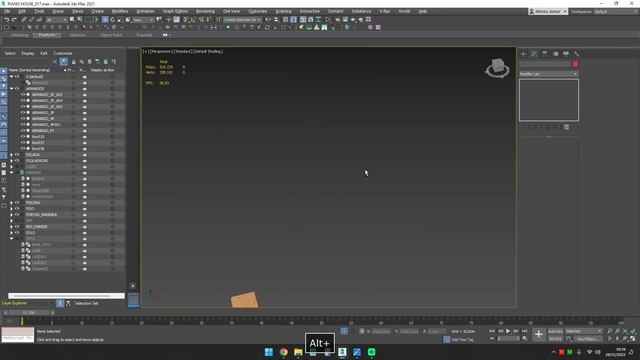Click the Auto Key button
This screenshot has width=640, height=360.
pyautogui.click(x=555, y=331)
